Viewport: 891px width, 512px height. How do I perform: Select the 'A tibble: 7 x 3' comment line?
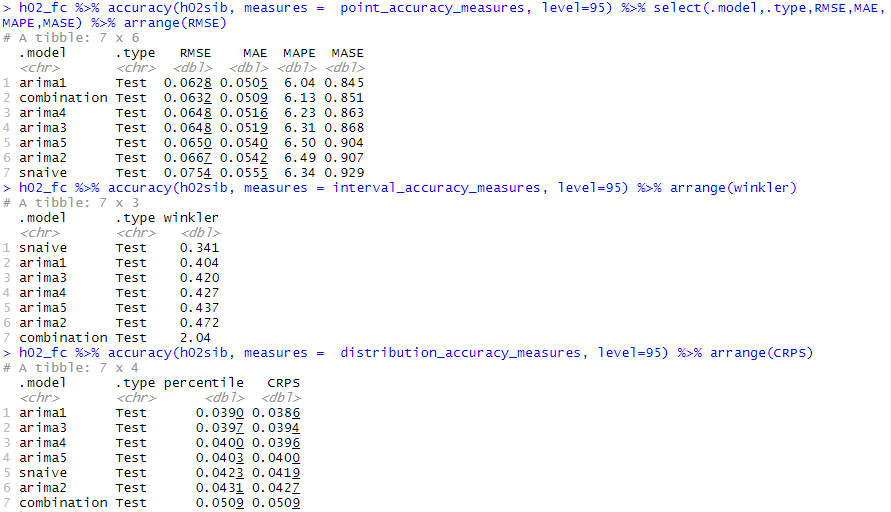pos(71,203)
